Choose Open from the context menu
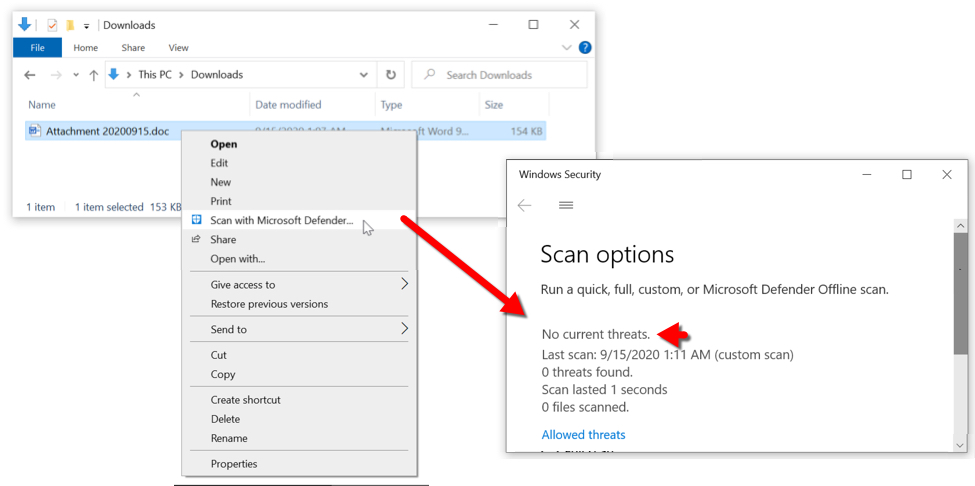 pyautogui.click(x=300, y=144)
